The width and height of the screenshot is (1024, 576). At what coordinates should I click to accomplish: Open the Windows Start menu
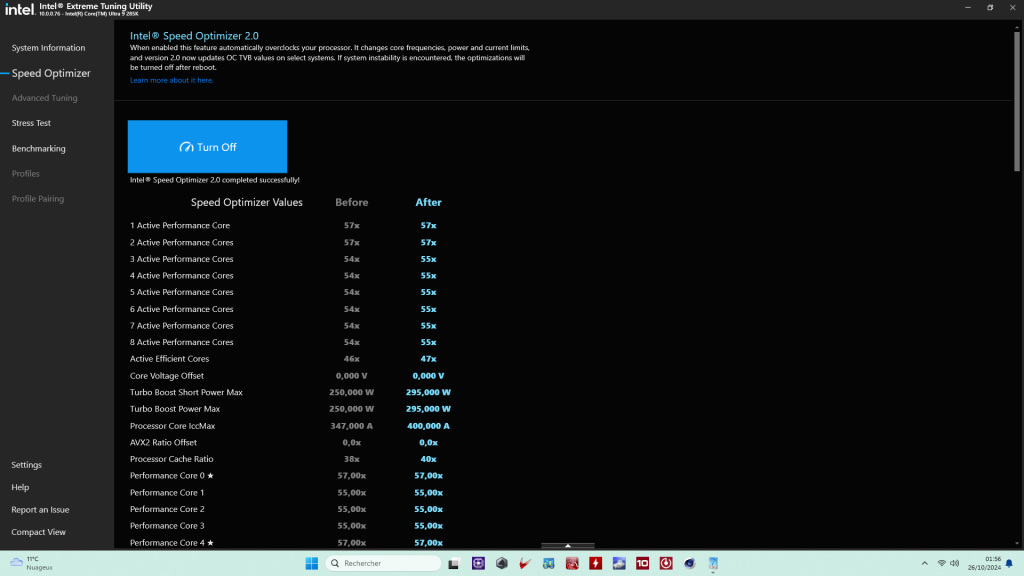(312, 563)
